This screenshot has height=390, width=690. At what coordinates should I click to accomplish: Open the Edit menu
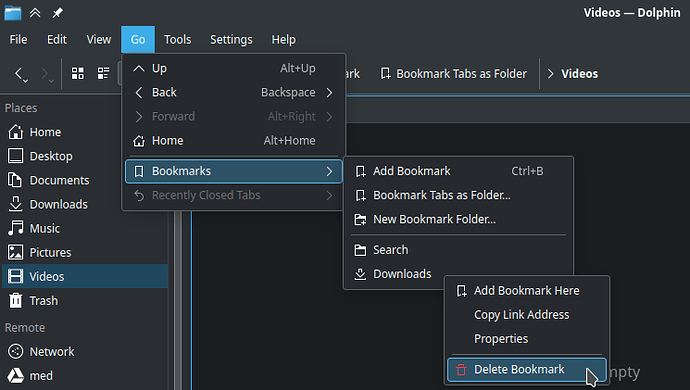[x=57, y=40]
